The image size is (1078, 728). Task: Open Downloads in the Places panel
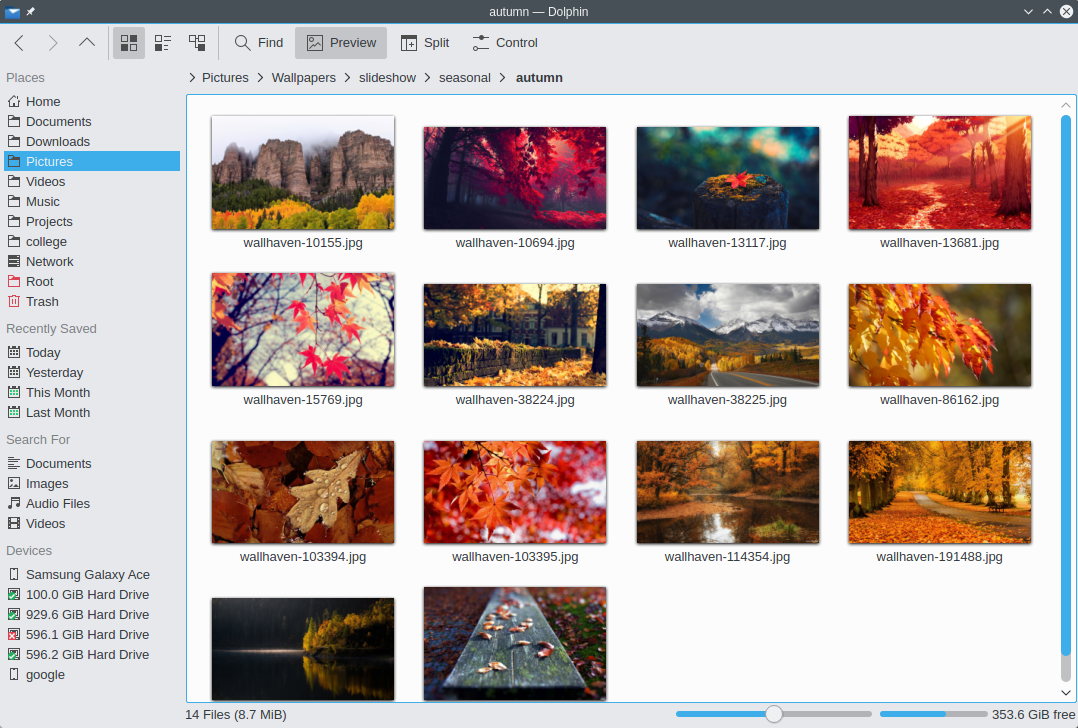(x=57, y=141)
